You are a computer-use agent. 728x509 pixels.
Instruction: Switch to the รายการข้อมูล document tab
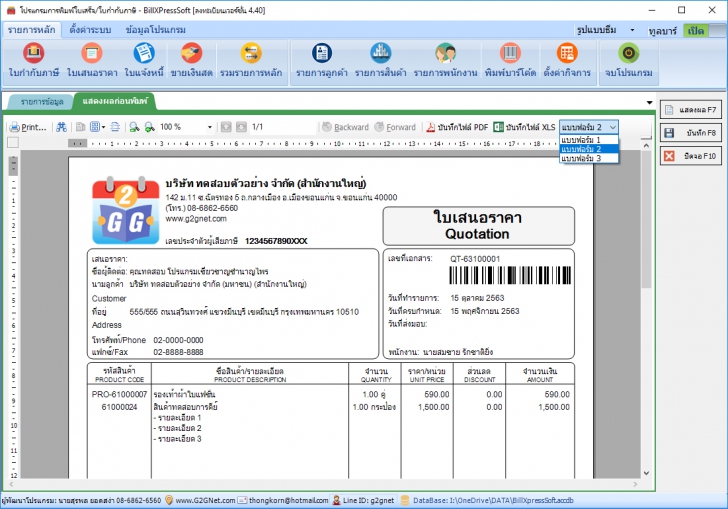pyautogui.click(x=42, y=102)
